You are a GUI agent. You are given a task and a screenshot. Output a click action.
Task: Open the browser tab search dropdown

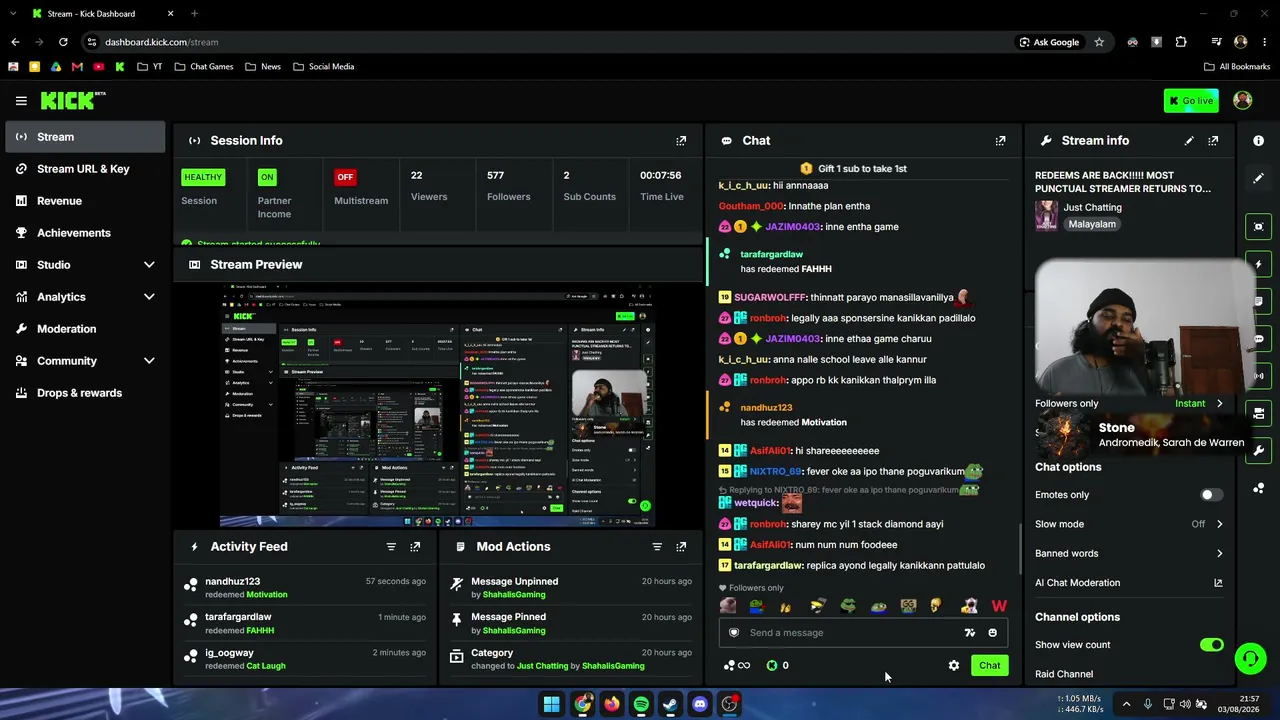(x=13, y=14)
